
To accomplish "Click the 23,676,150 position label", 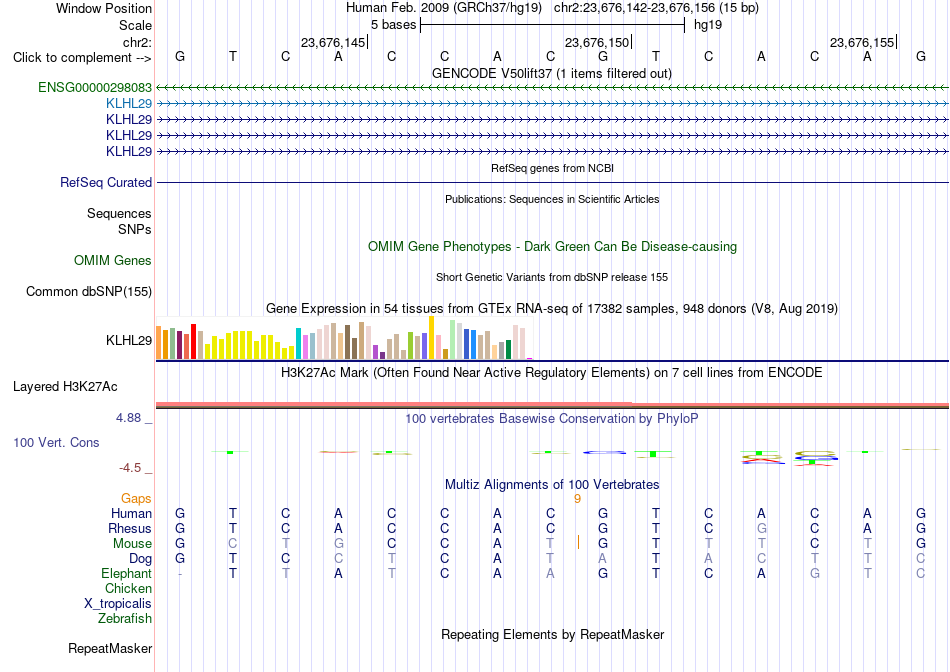I will pyautogui.click(x=597, y=42).
